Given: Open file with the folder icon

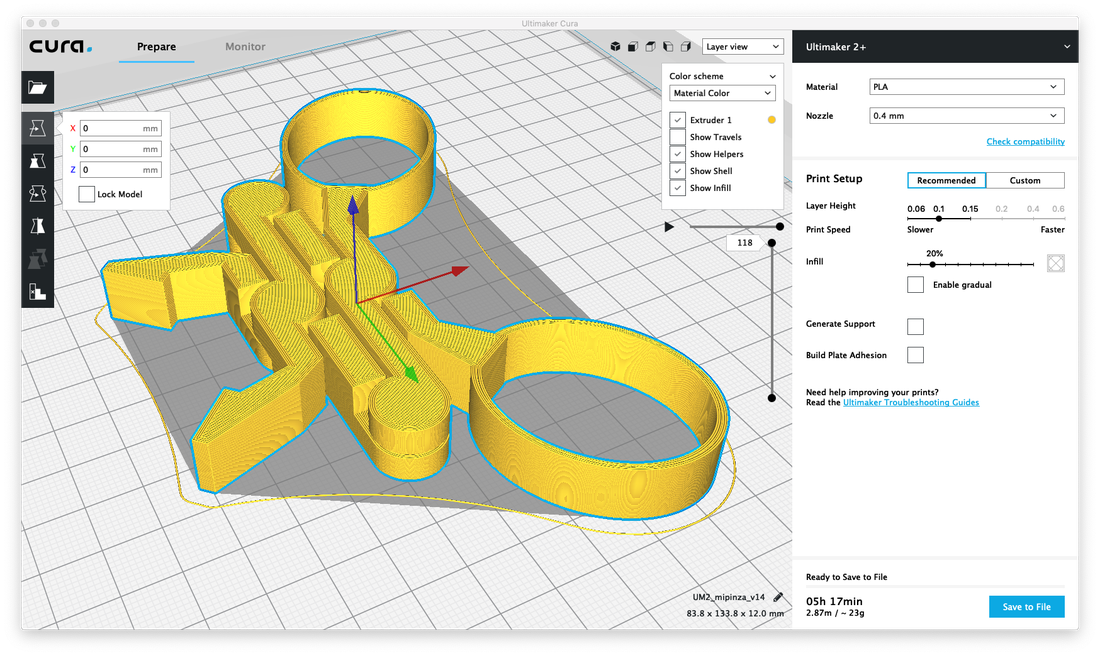Looking at the screenshot, I should click(x=37, y=88).
